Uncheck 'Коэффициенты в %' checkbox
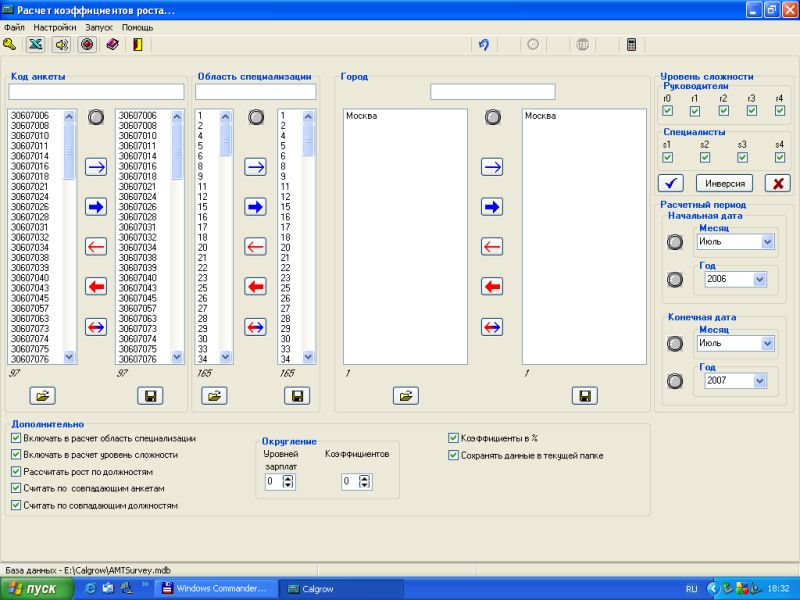800x600 pixels. point(453,438)
